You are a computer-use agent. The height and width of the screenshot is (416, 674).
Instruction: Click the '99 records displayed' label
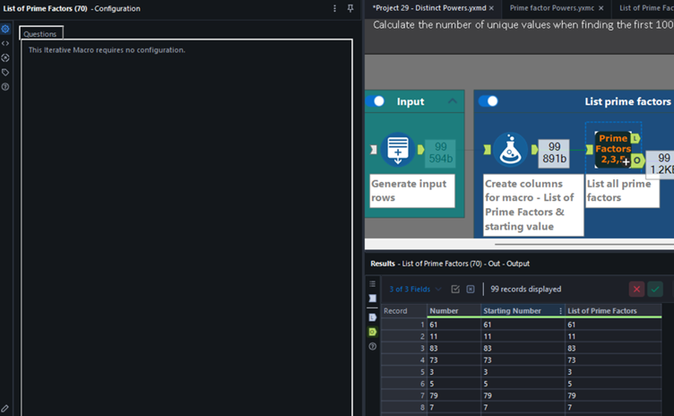click(x=526, y=289)
